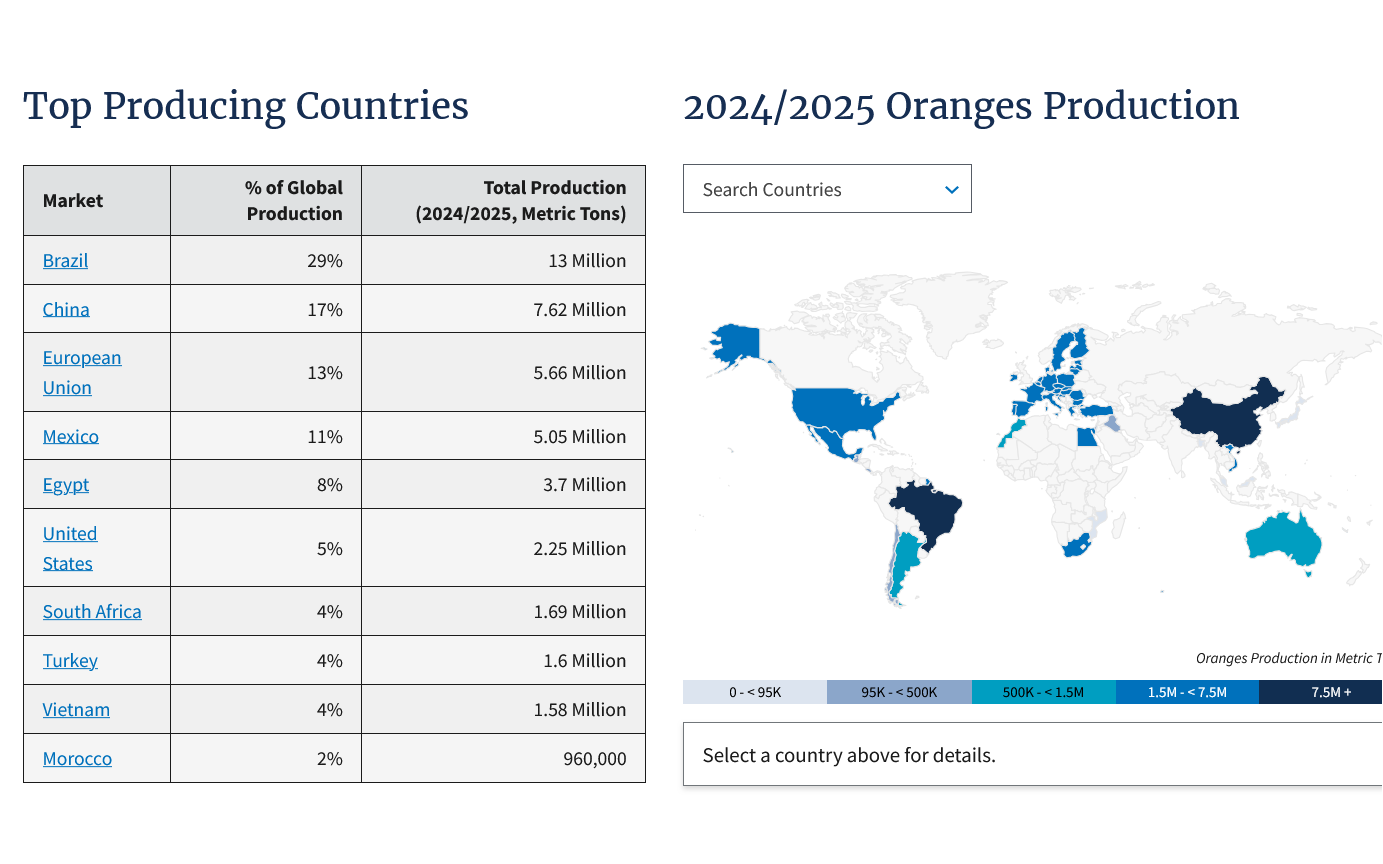Click the blue chevron in Search Countries
Image resolution: width=1383 pixels, height=864 pixels.
(x=951, y=189)
